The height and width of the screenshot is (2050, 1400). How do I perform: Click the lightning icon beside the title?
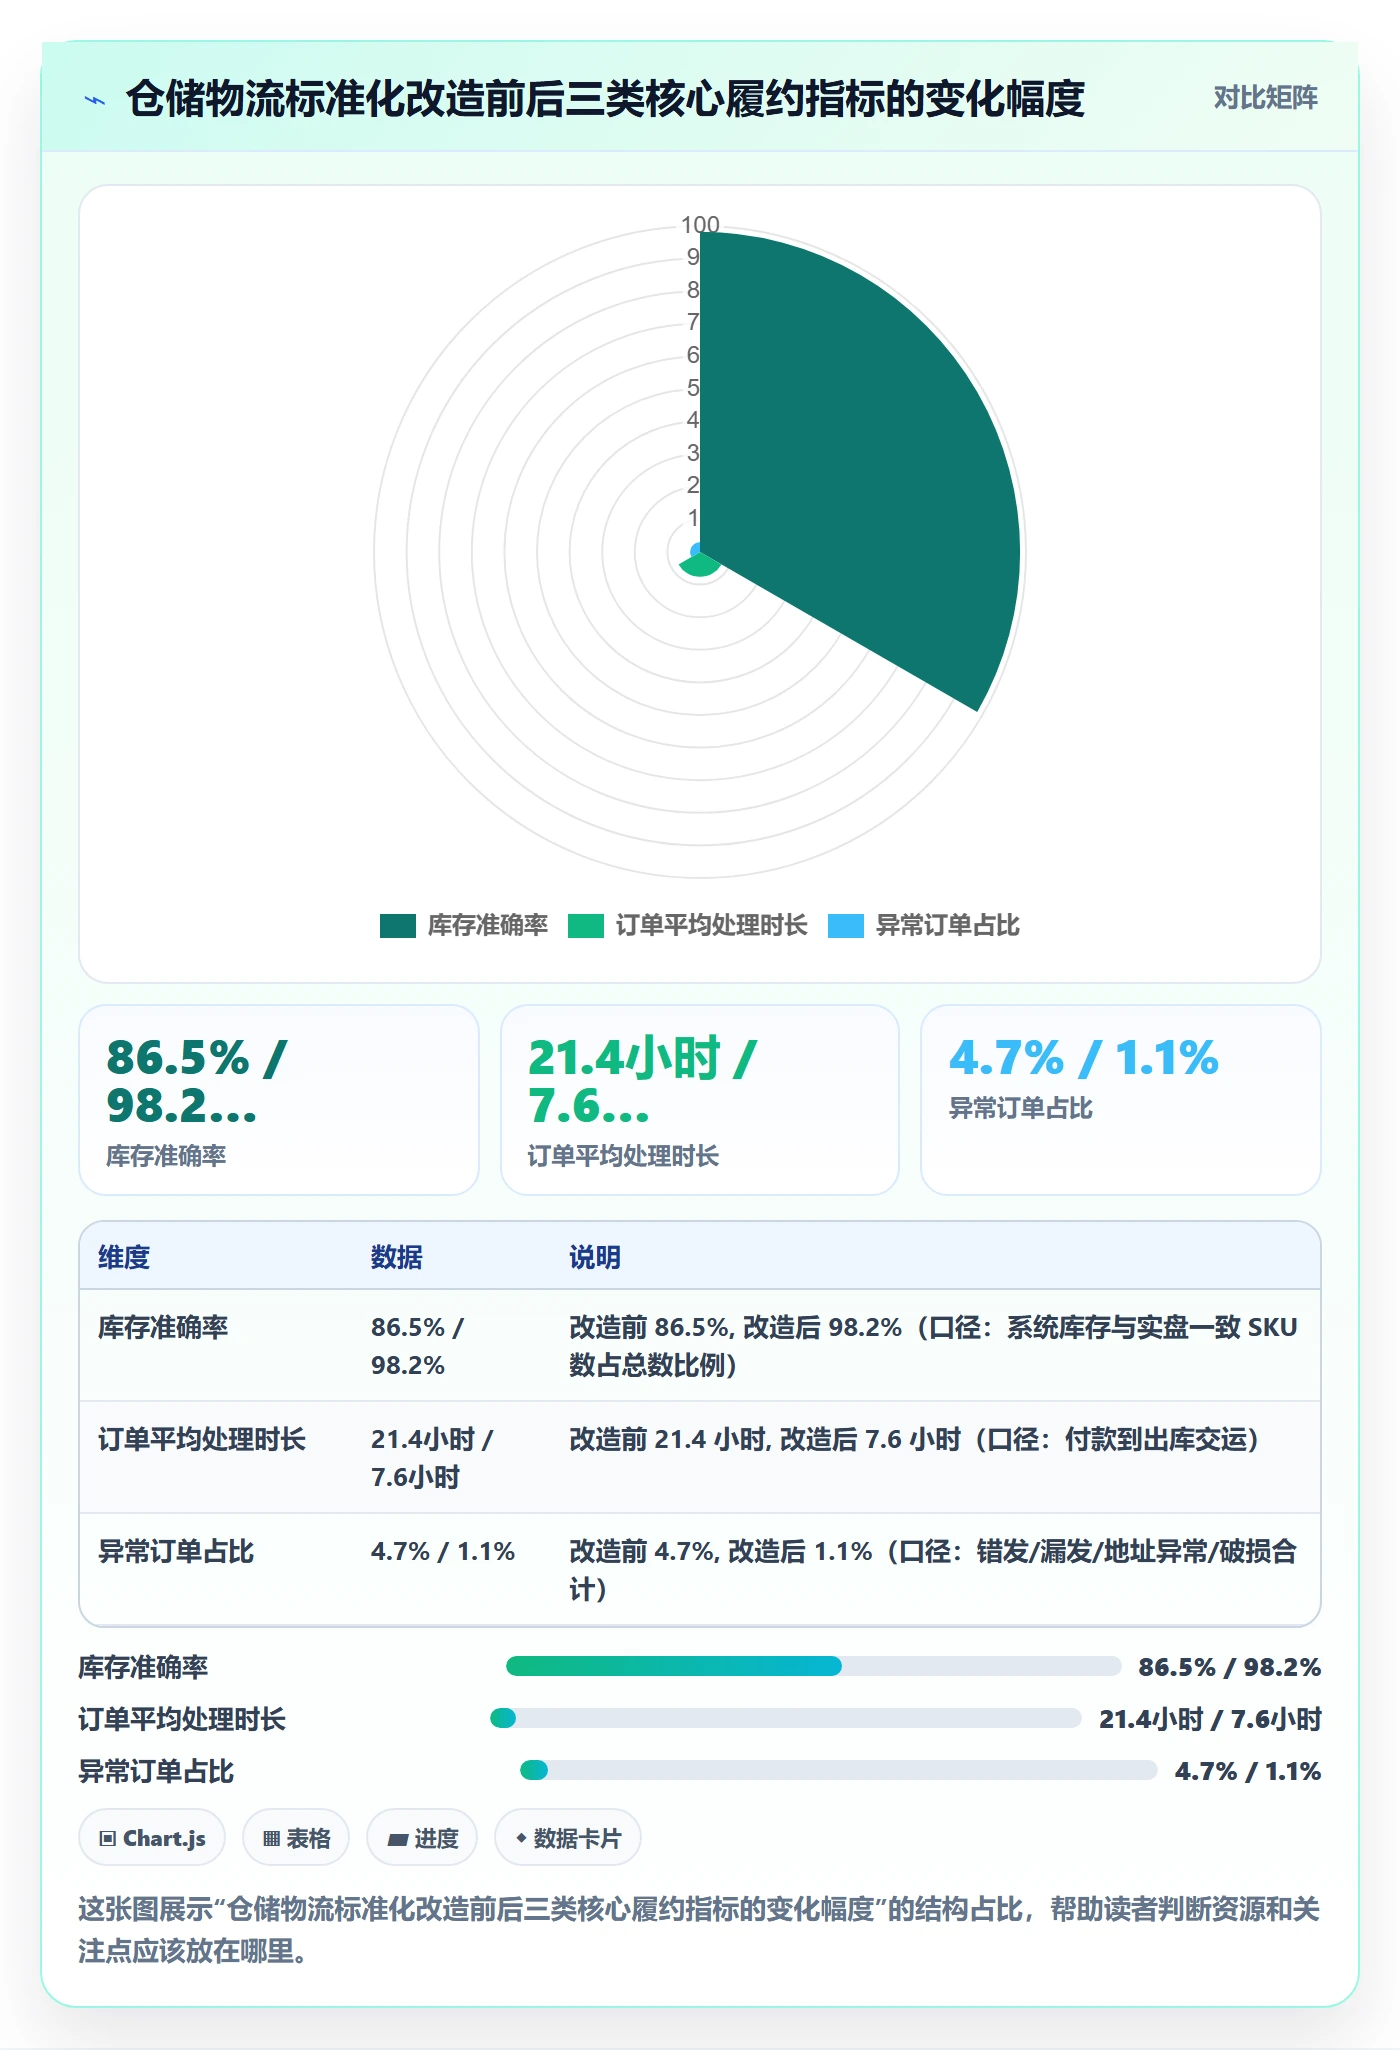click(x=95, y=100)
